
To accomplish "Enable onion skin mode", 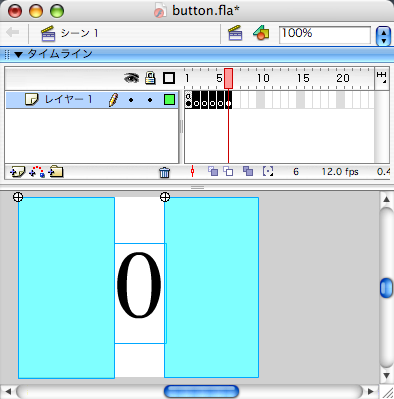I will click(213, 171).
